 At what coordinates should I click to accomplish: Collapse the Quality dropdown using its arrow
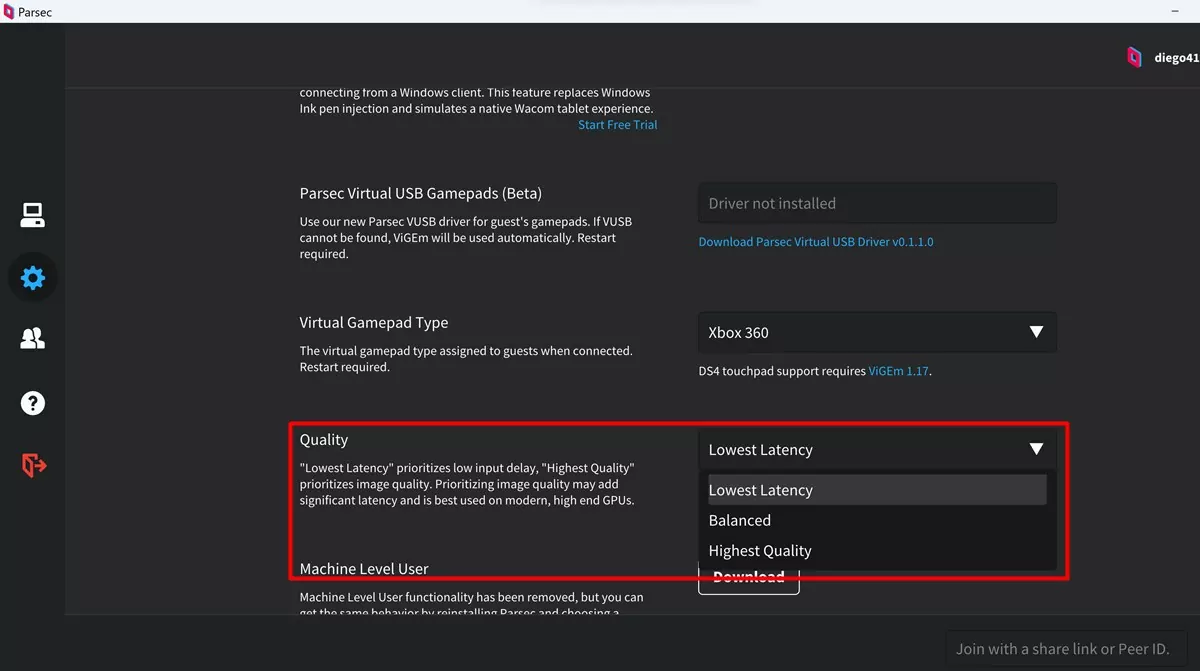[1036, 449]
